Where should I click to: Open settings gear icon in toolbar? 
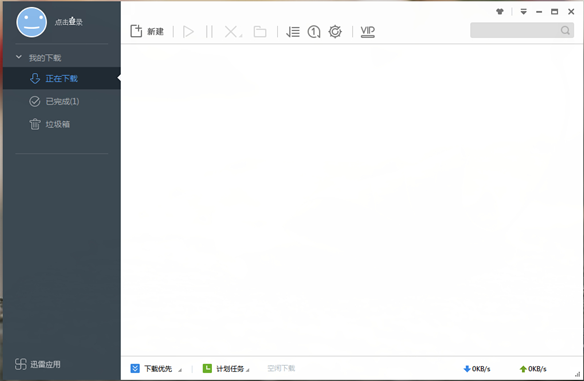pyautogui.click(x=335, y=32)
